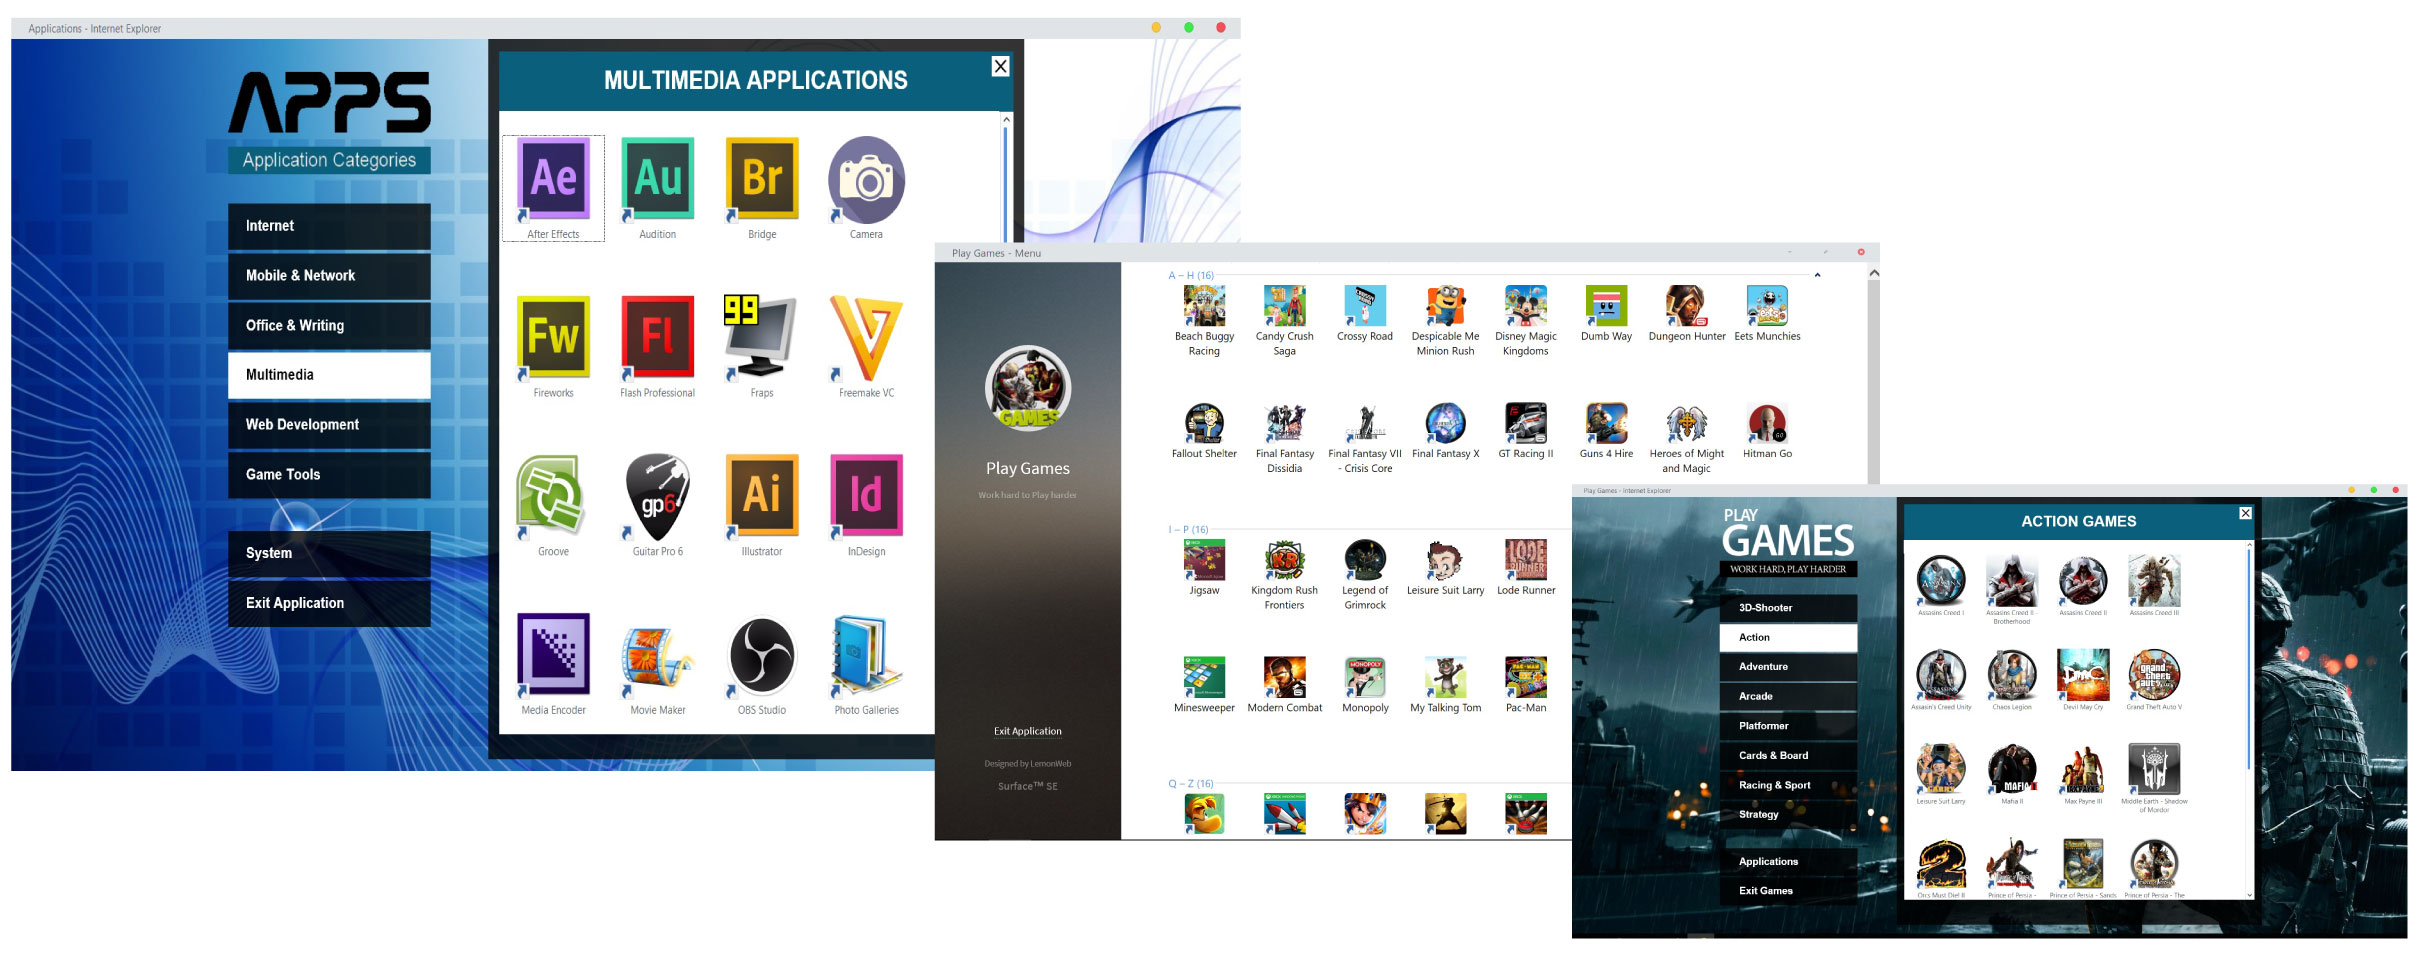This screenshot has width=2425, height=956.
Task: Collapse the I – P games group header
Action: [1189, 529]
